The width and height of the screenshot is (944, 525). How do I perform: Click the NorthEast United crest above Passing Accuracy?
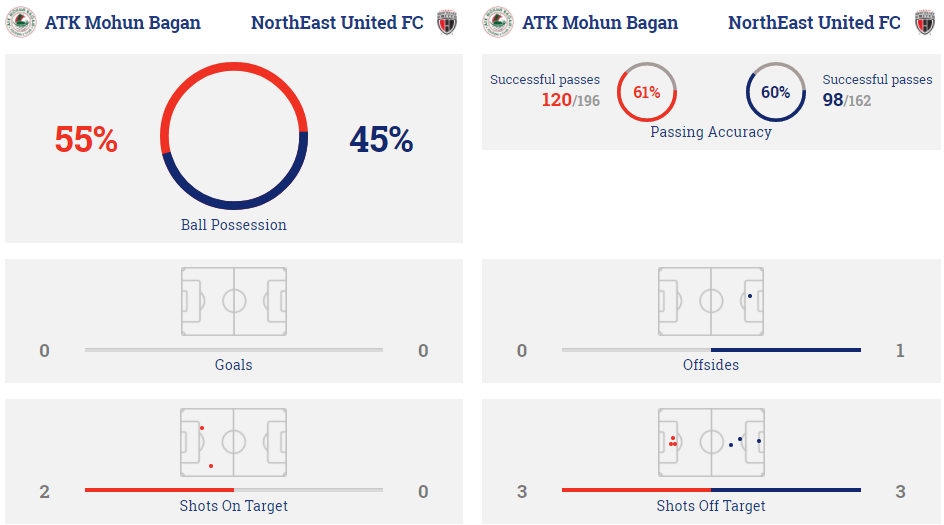pyautogui.click(x=924, y=22)
